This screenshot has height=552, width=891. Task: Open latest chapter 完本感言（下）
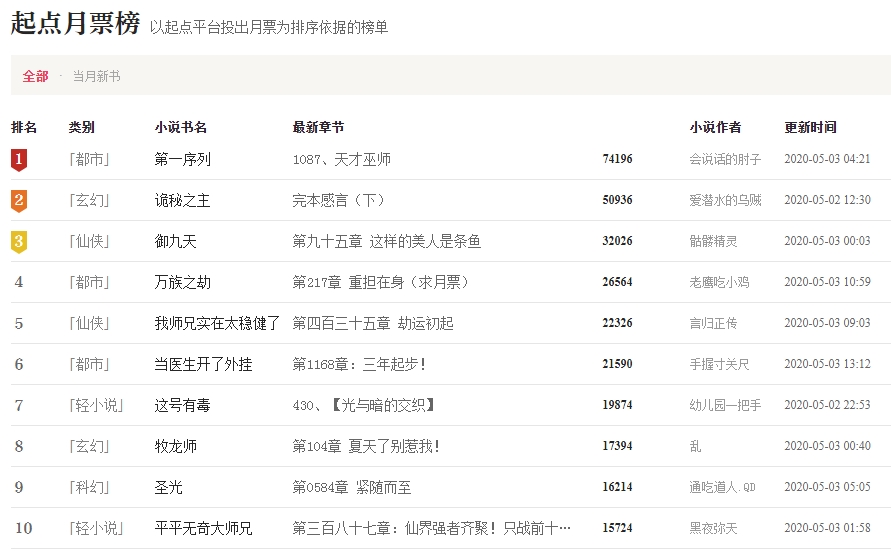(338, 200)
